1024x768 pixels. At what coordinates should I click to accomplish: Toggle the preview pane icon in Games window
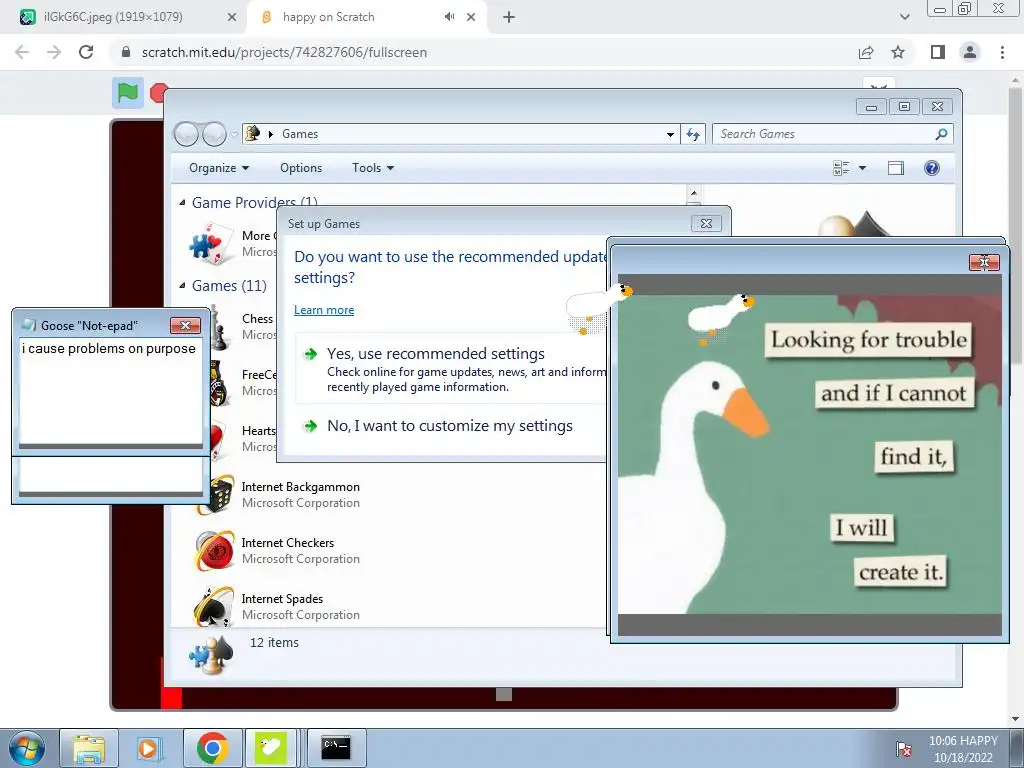(x=896, y=168)
